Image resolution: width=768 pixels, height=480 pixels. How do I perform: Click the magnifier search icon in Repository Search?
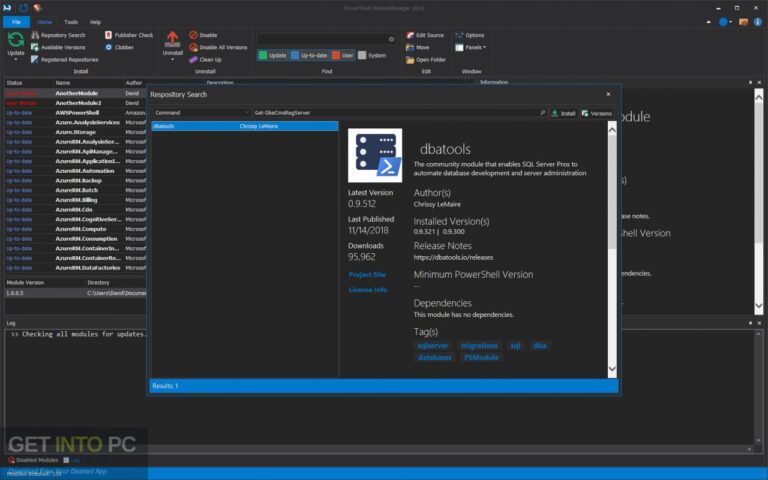coord(542,113)
